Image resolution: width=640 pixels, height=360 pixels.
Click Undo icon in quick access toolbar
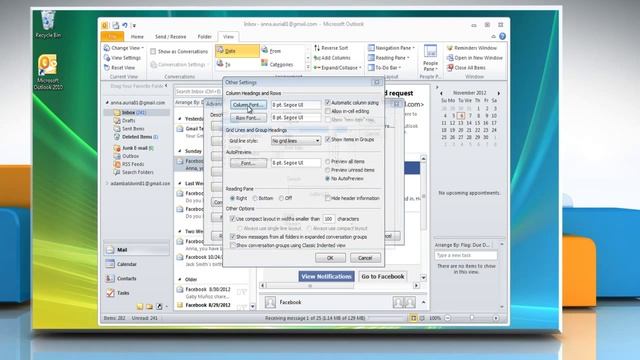coord(124,25)
